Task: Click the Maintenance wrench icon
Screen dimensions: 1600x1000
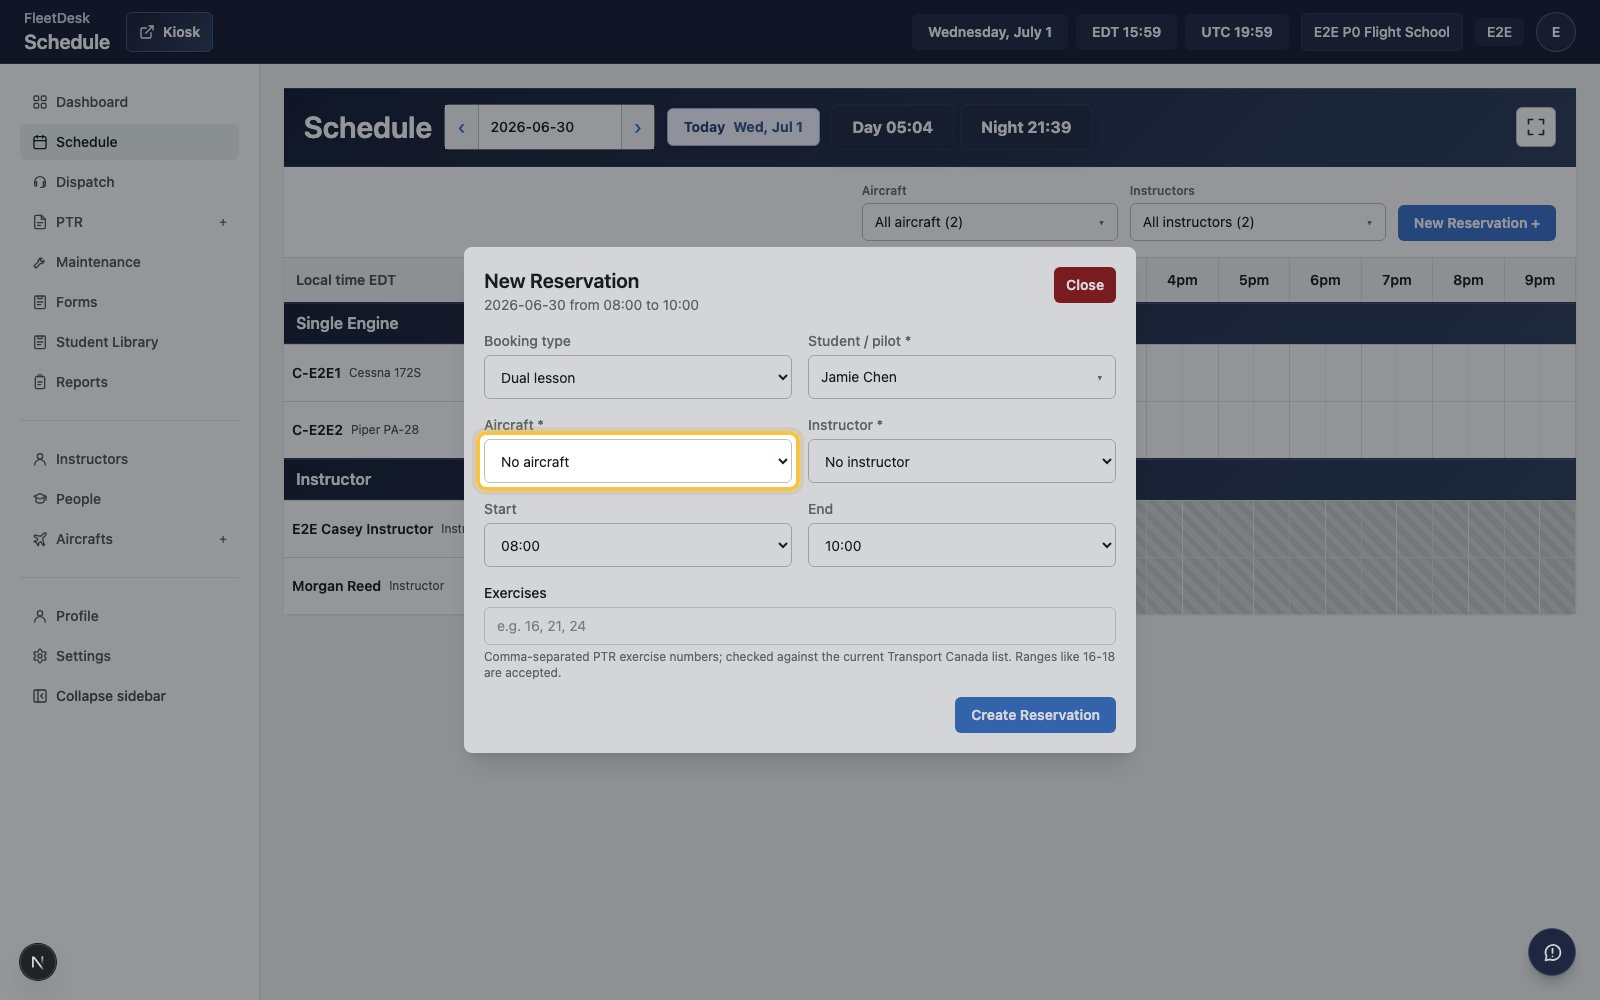Action: pos(40,262)
